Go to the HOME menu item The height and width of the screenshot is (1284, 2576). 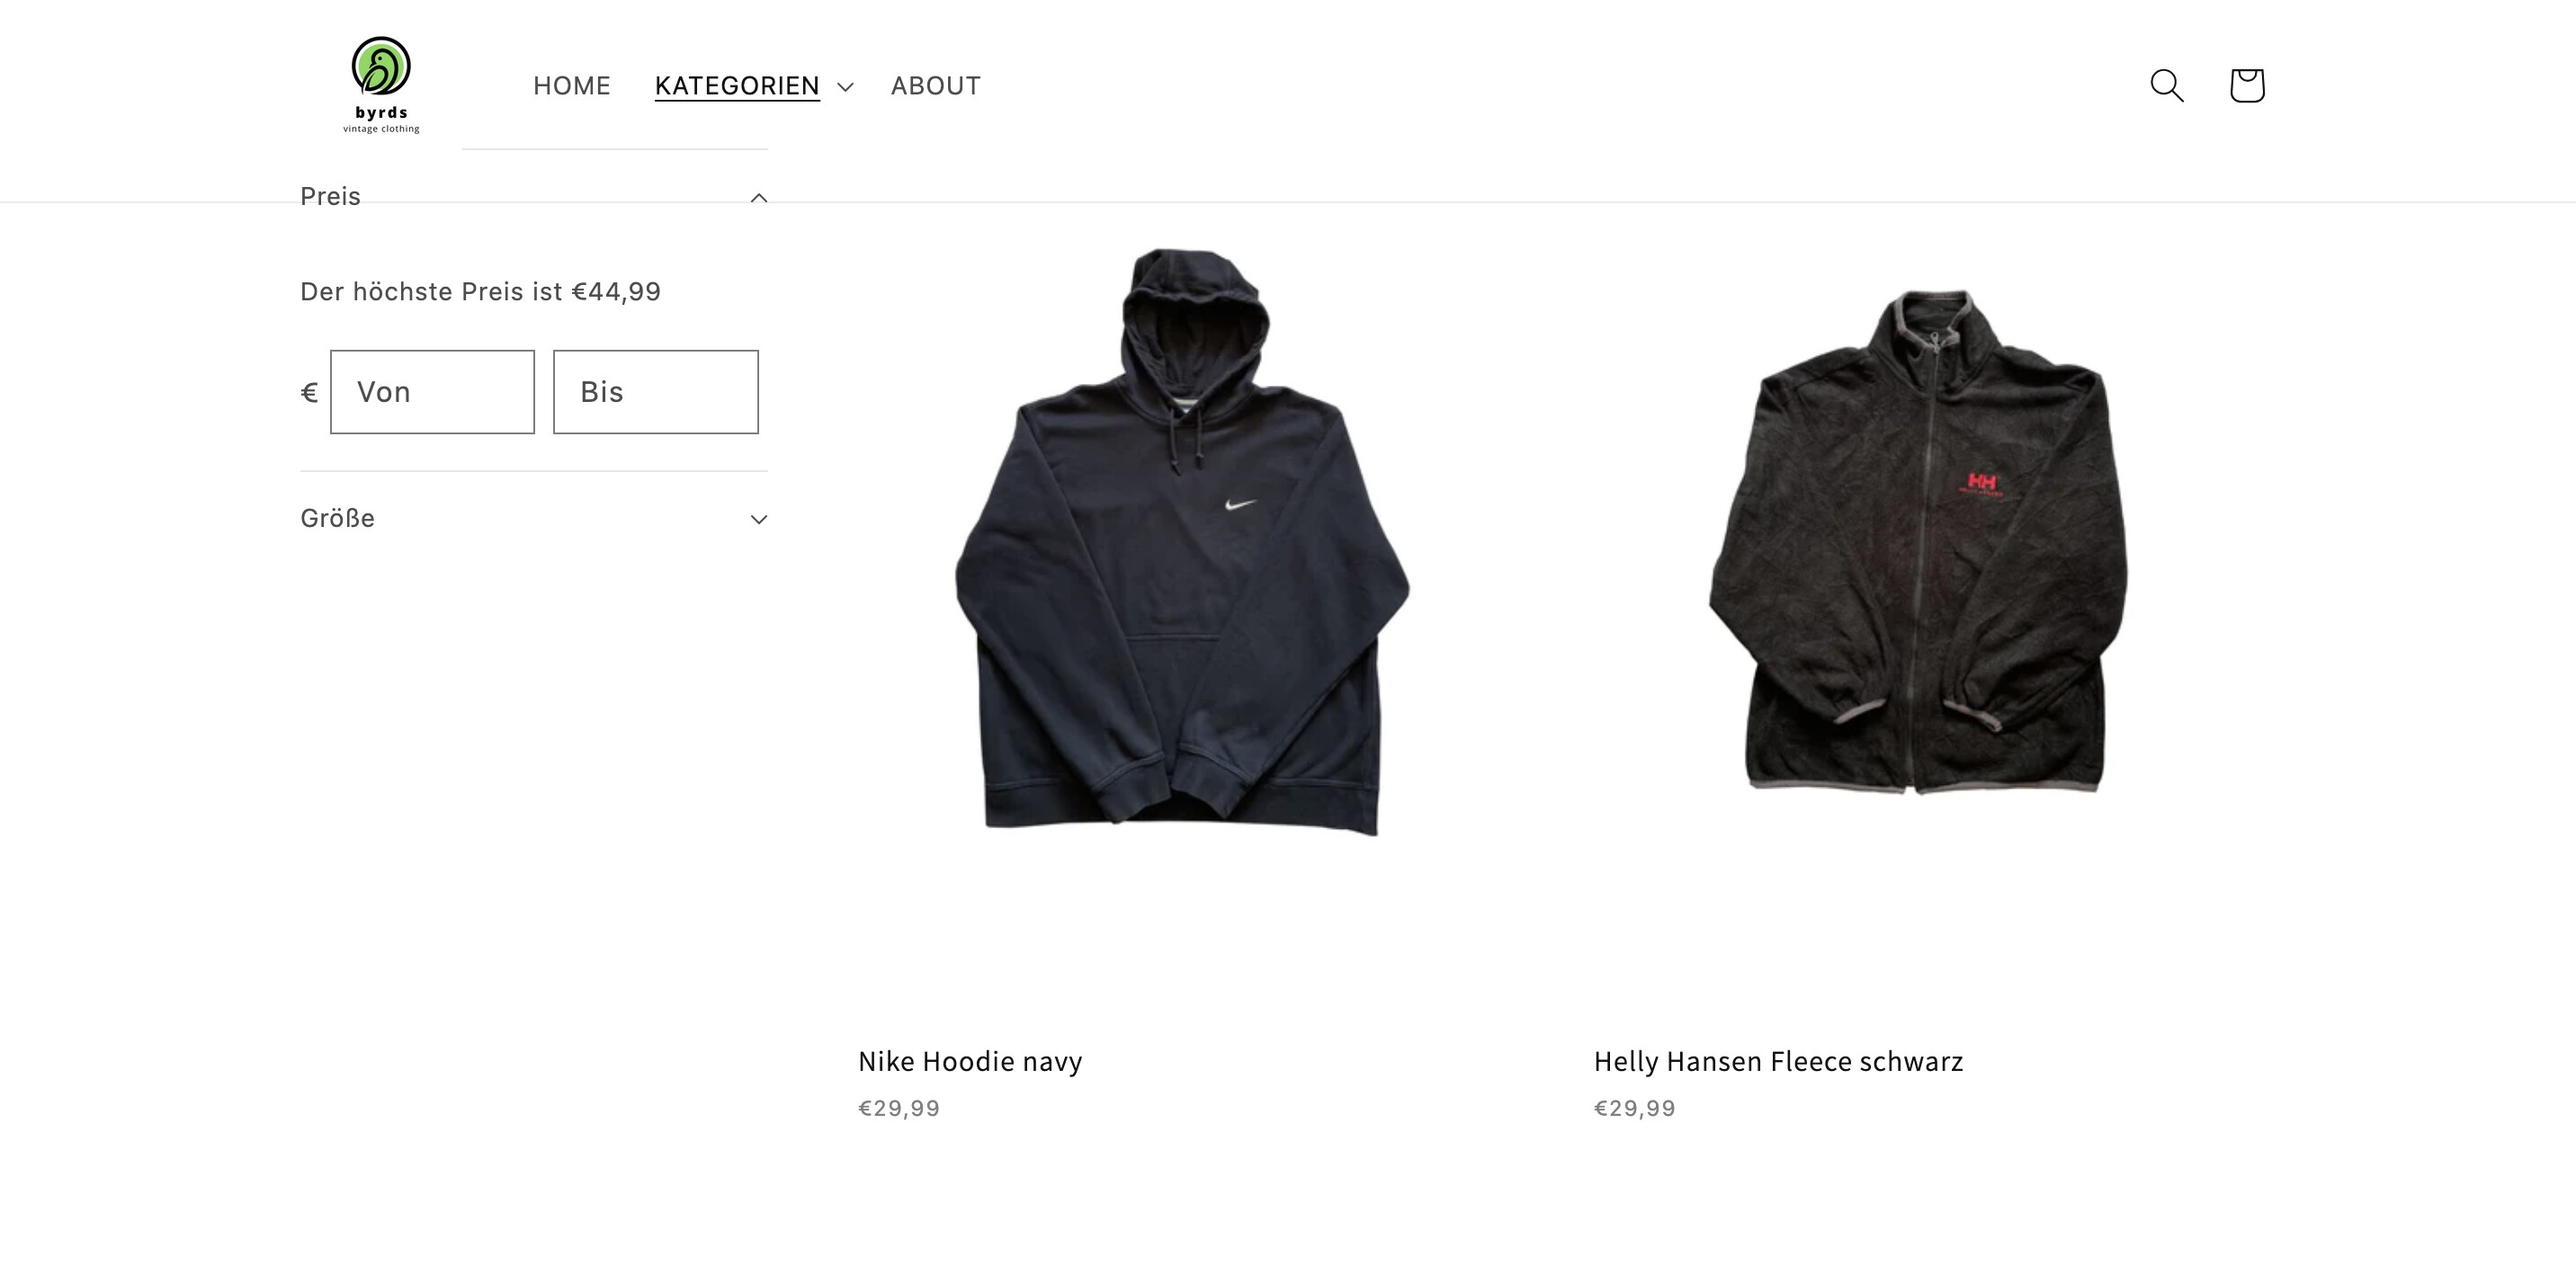(572, 86)
